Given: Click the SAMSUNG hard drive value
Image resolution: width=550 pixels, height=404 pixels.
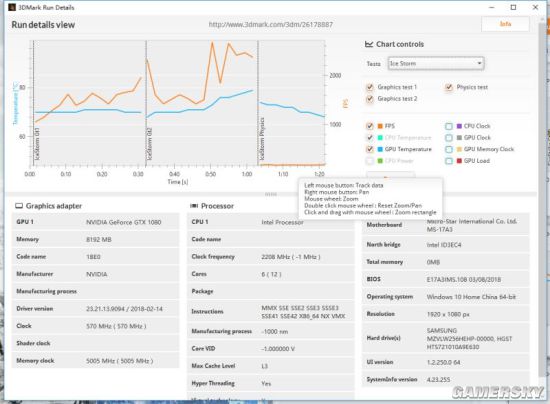Looking at the screenshot, I should click(469, 339).
